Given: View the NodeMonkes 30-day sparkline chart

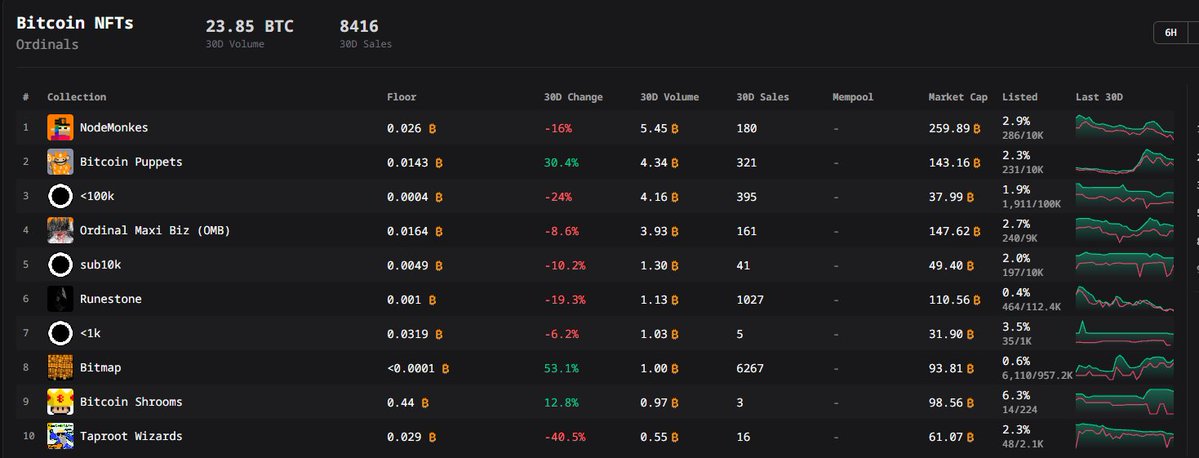Looking at the screenshot, I should pos(1124,127).
